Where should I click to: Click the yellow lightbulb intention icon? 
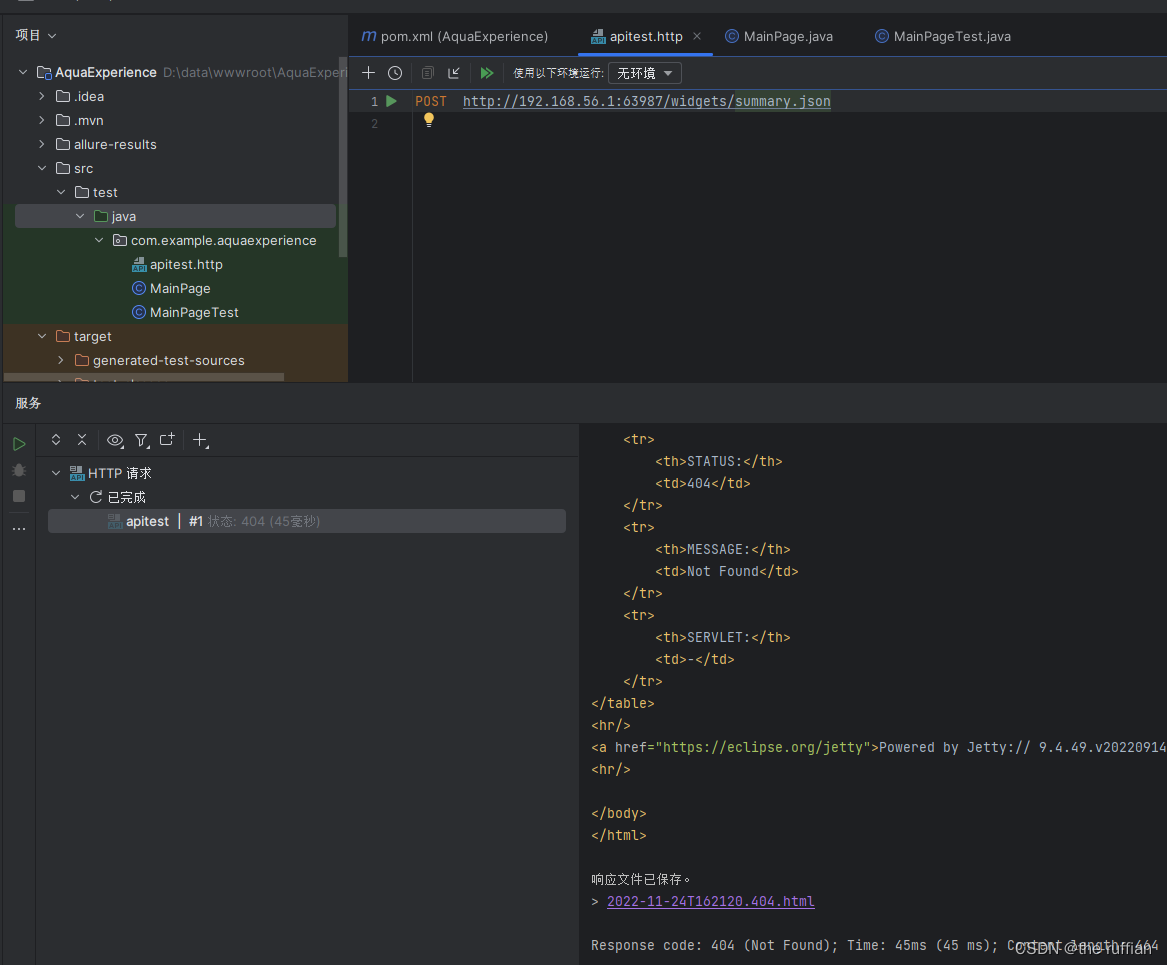(429, 120)
